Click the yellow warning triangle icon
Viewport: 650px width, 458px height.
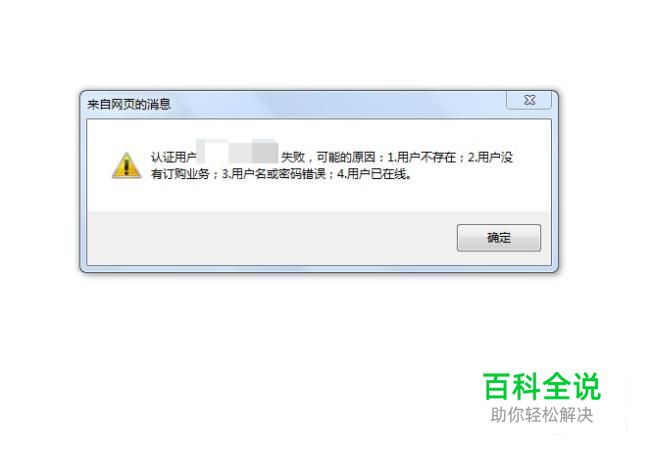126,165
